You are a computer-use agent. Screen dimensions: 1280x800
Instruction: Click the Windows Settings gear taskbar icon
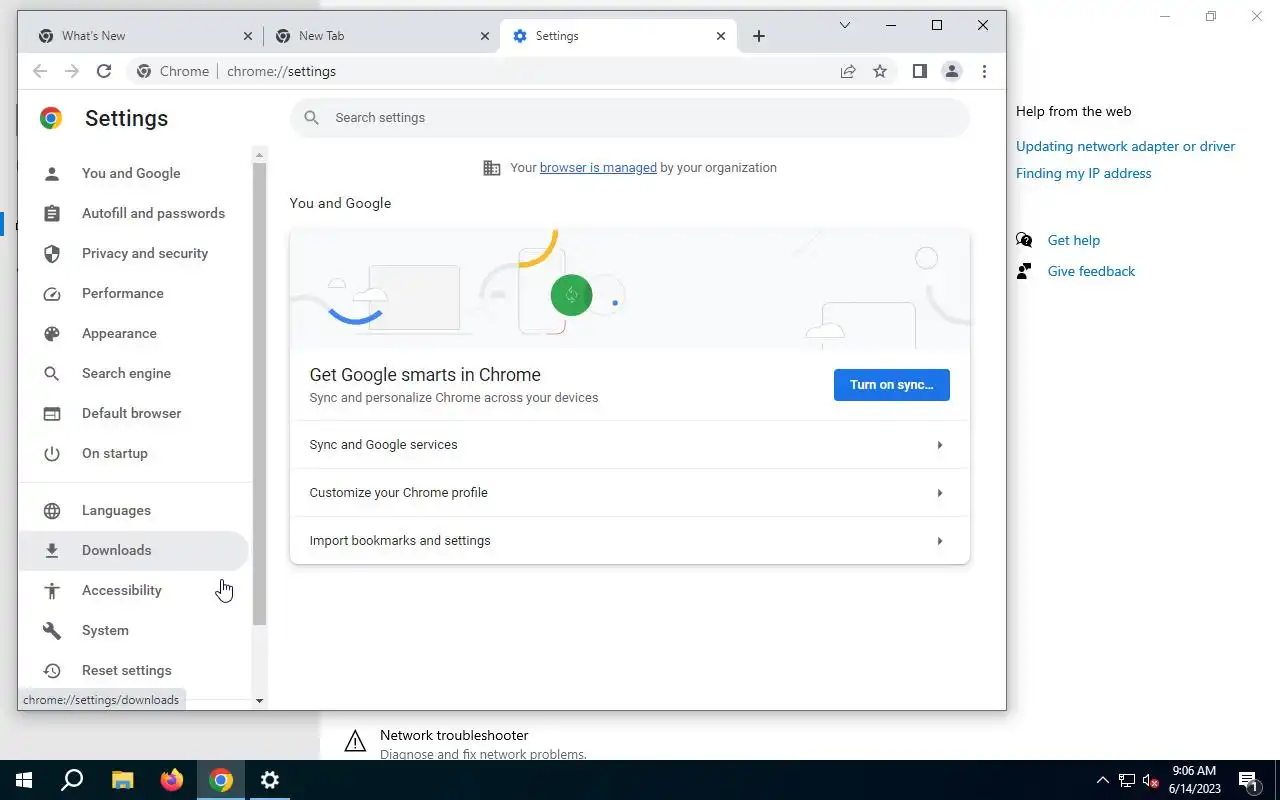pos(270,780)
